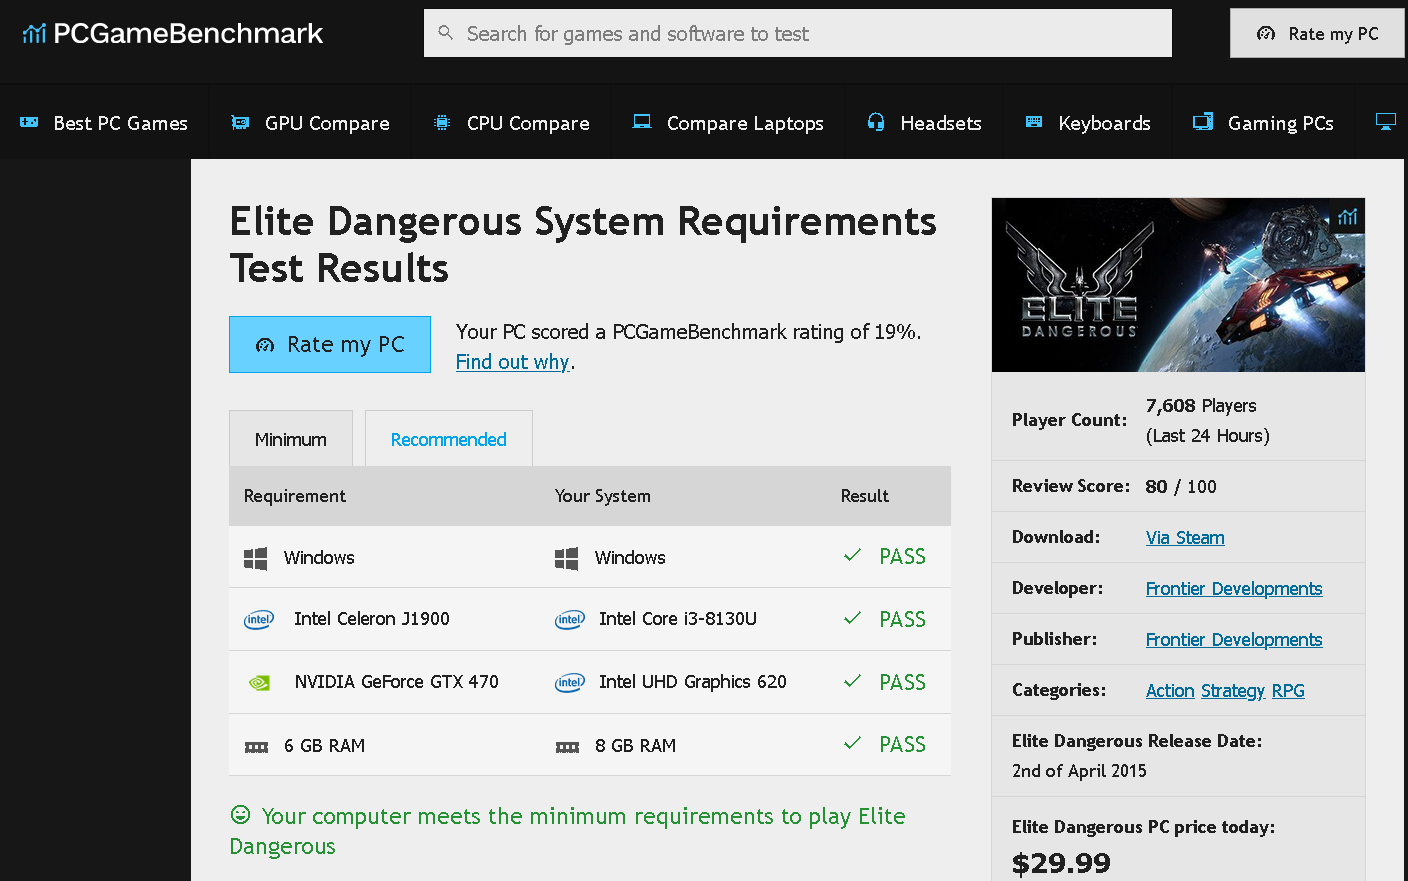Click the Windows logo in the Requirement column

[255, 557]
